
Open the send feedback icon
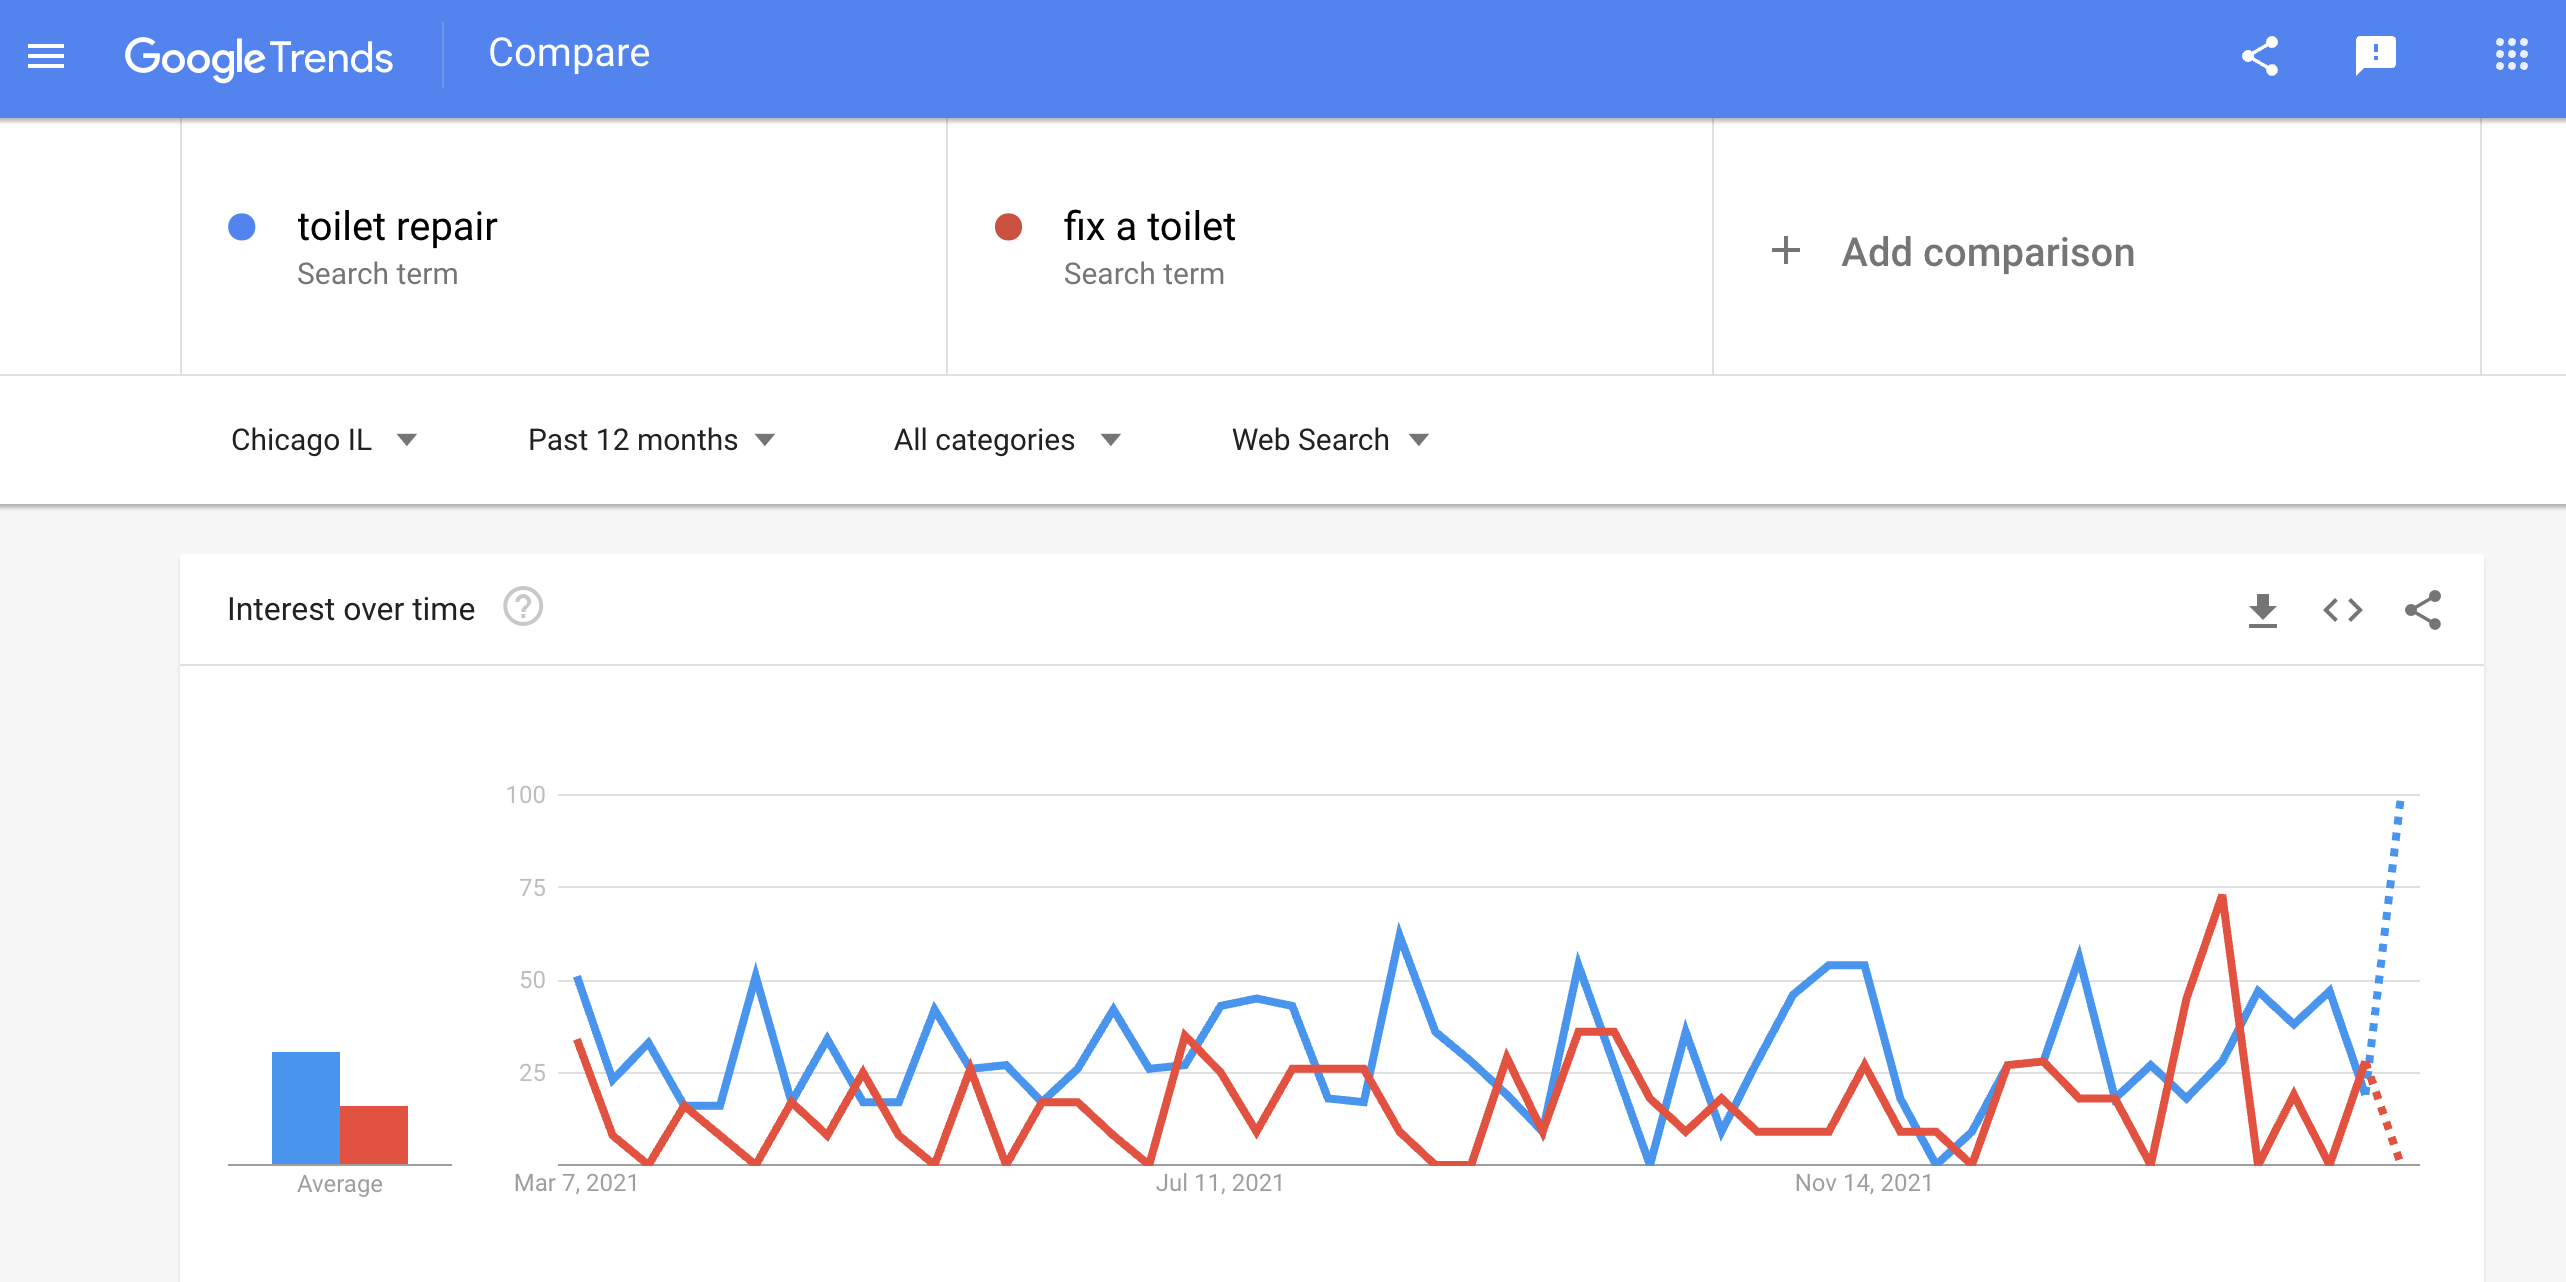click(2375, 56)
